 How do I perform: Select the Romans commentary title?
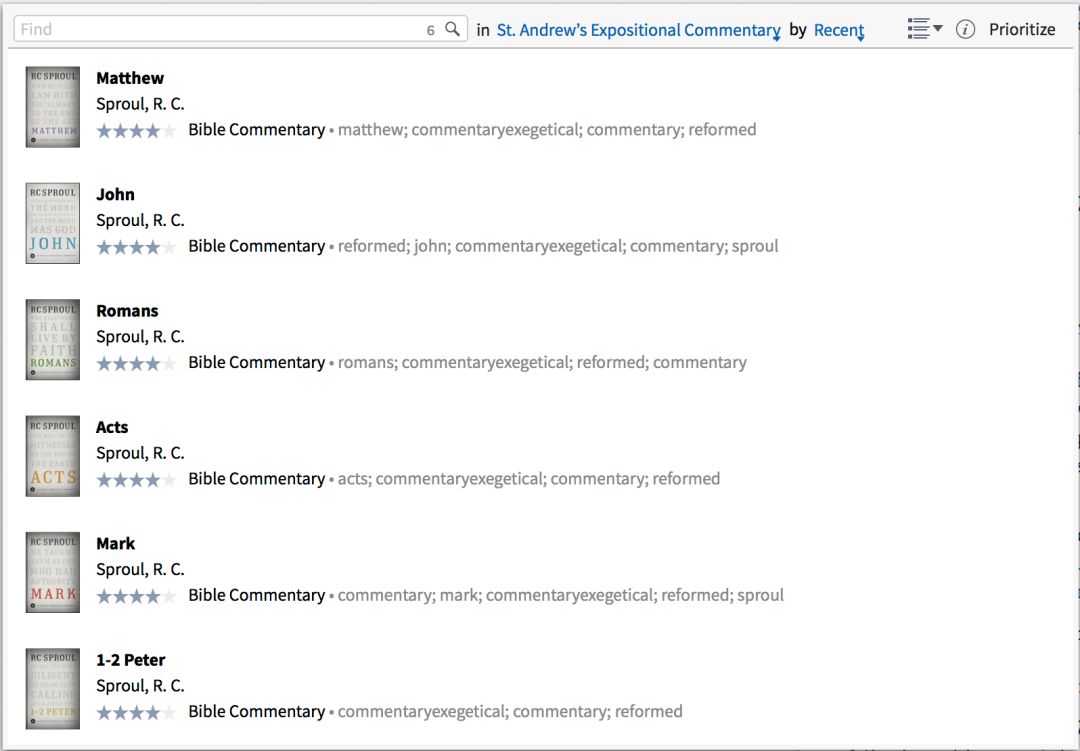(x=127, y=311)
